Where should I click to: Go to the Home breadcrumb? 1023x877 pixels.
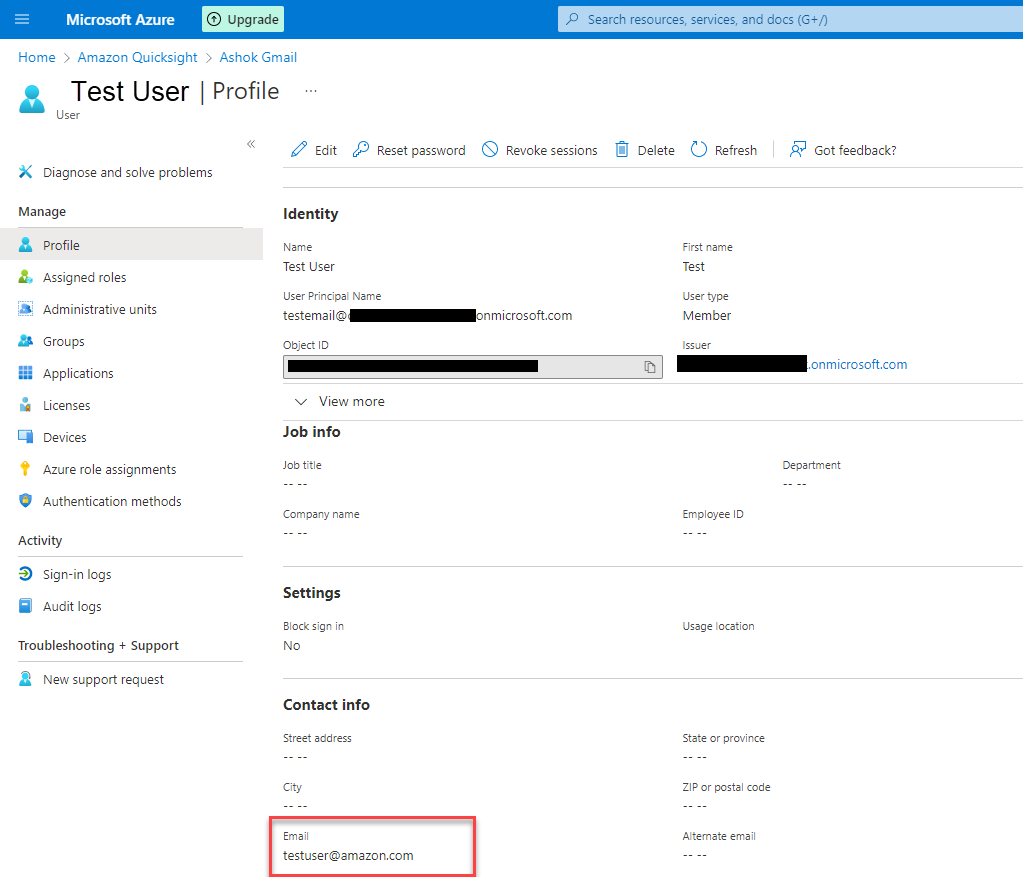pos(37,57)
